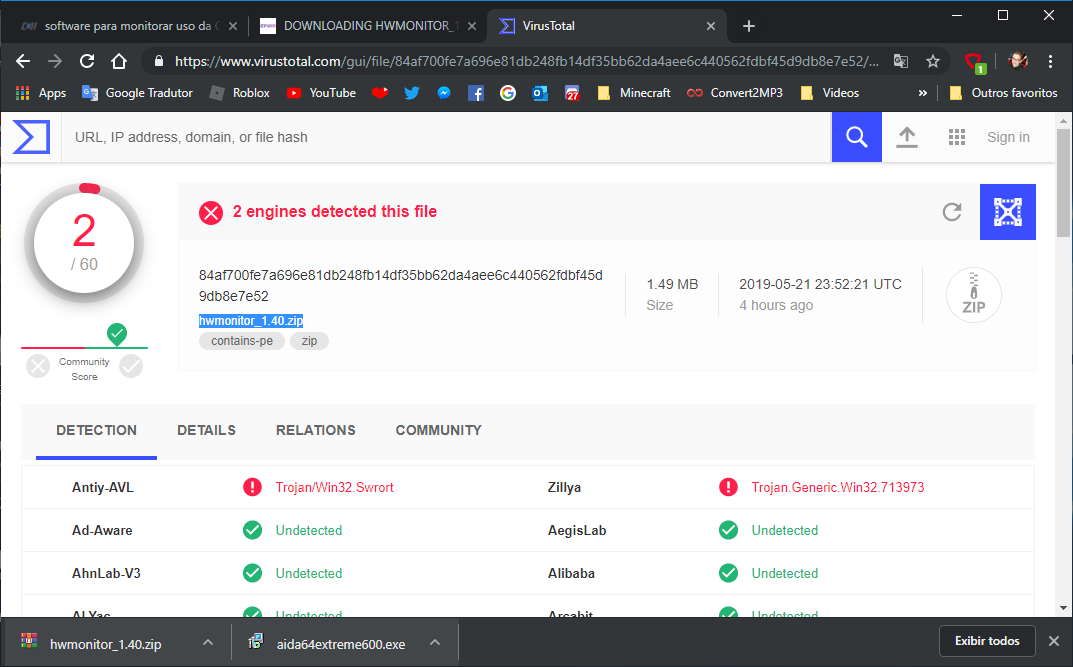Viewport: 1073px width, 667px height.
Task: Switch to DETECTION tab
Action: click(96, 430)
